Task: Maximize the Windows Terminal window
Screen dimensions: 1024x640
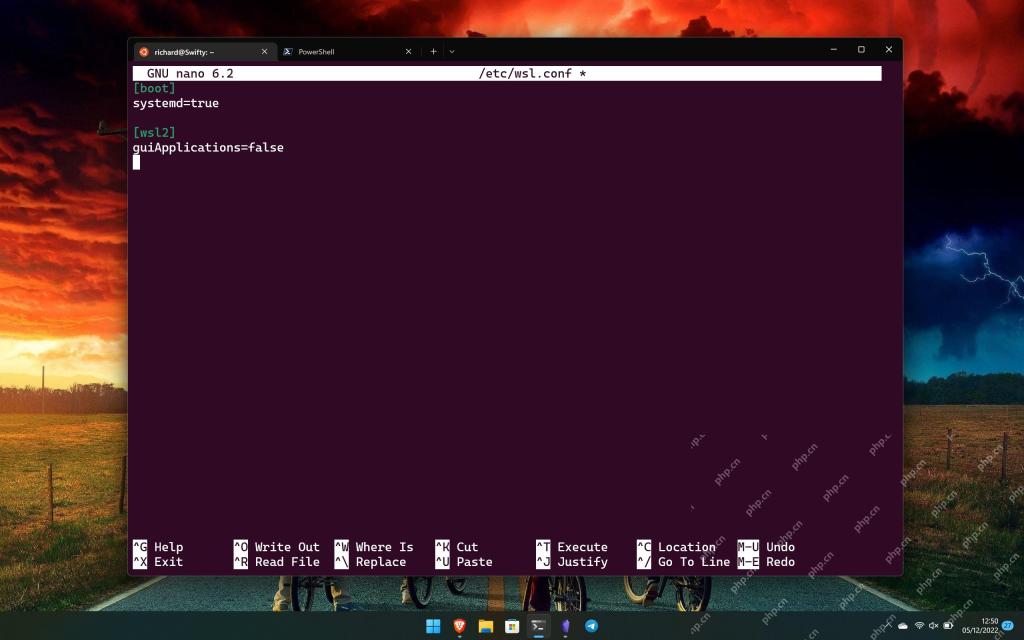Action: pos(861,50)
